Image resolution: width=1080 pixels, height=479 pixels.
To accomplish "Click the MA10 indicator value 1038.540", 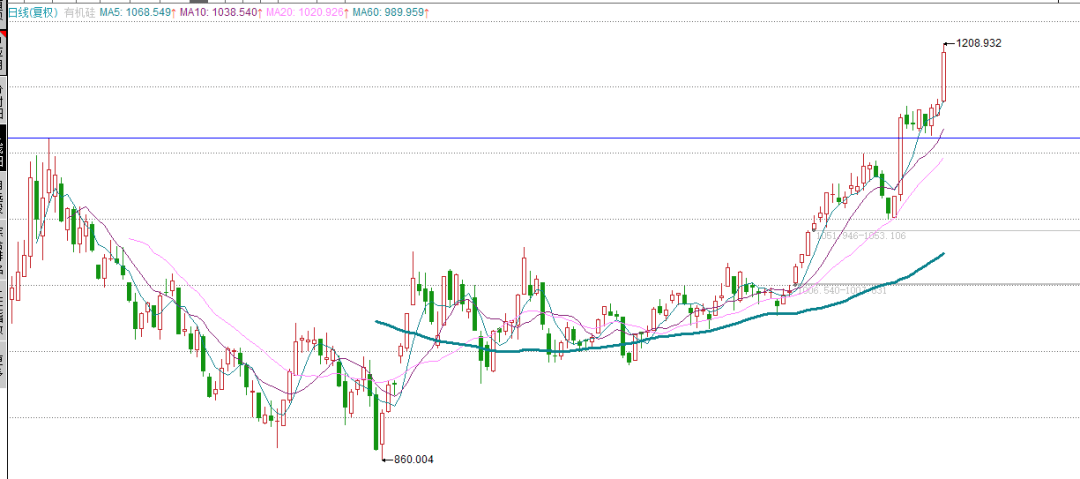I will pyautogui.click(x=221, y=12).
